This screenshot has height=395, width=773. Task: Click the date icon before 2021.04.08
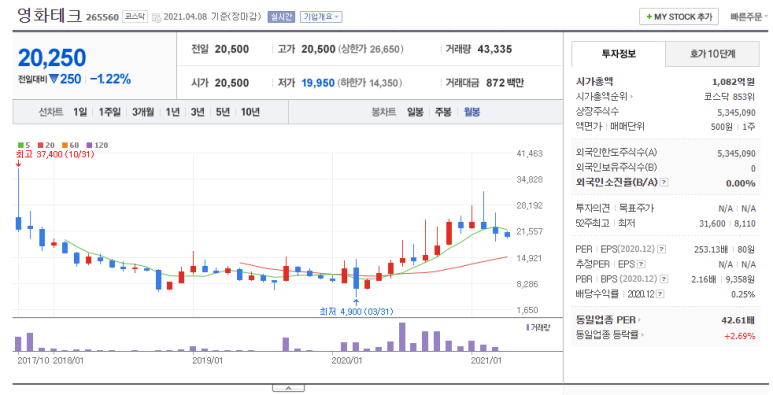tap(156, 18)
